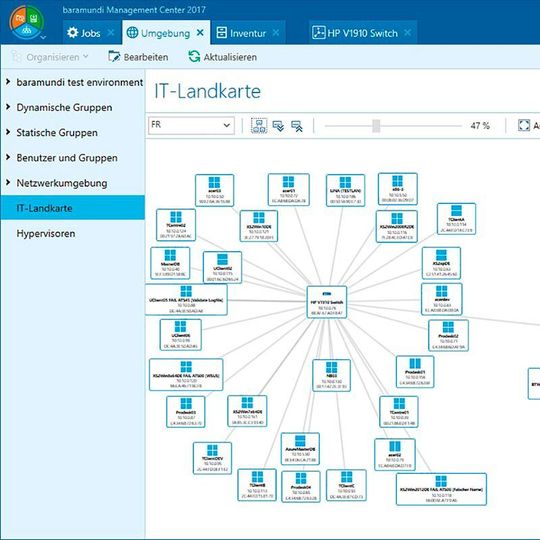Select the XS2Win10DE node
The width and height of the screenshot is (540, 540).
[259, 226]
